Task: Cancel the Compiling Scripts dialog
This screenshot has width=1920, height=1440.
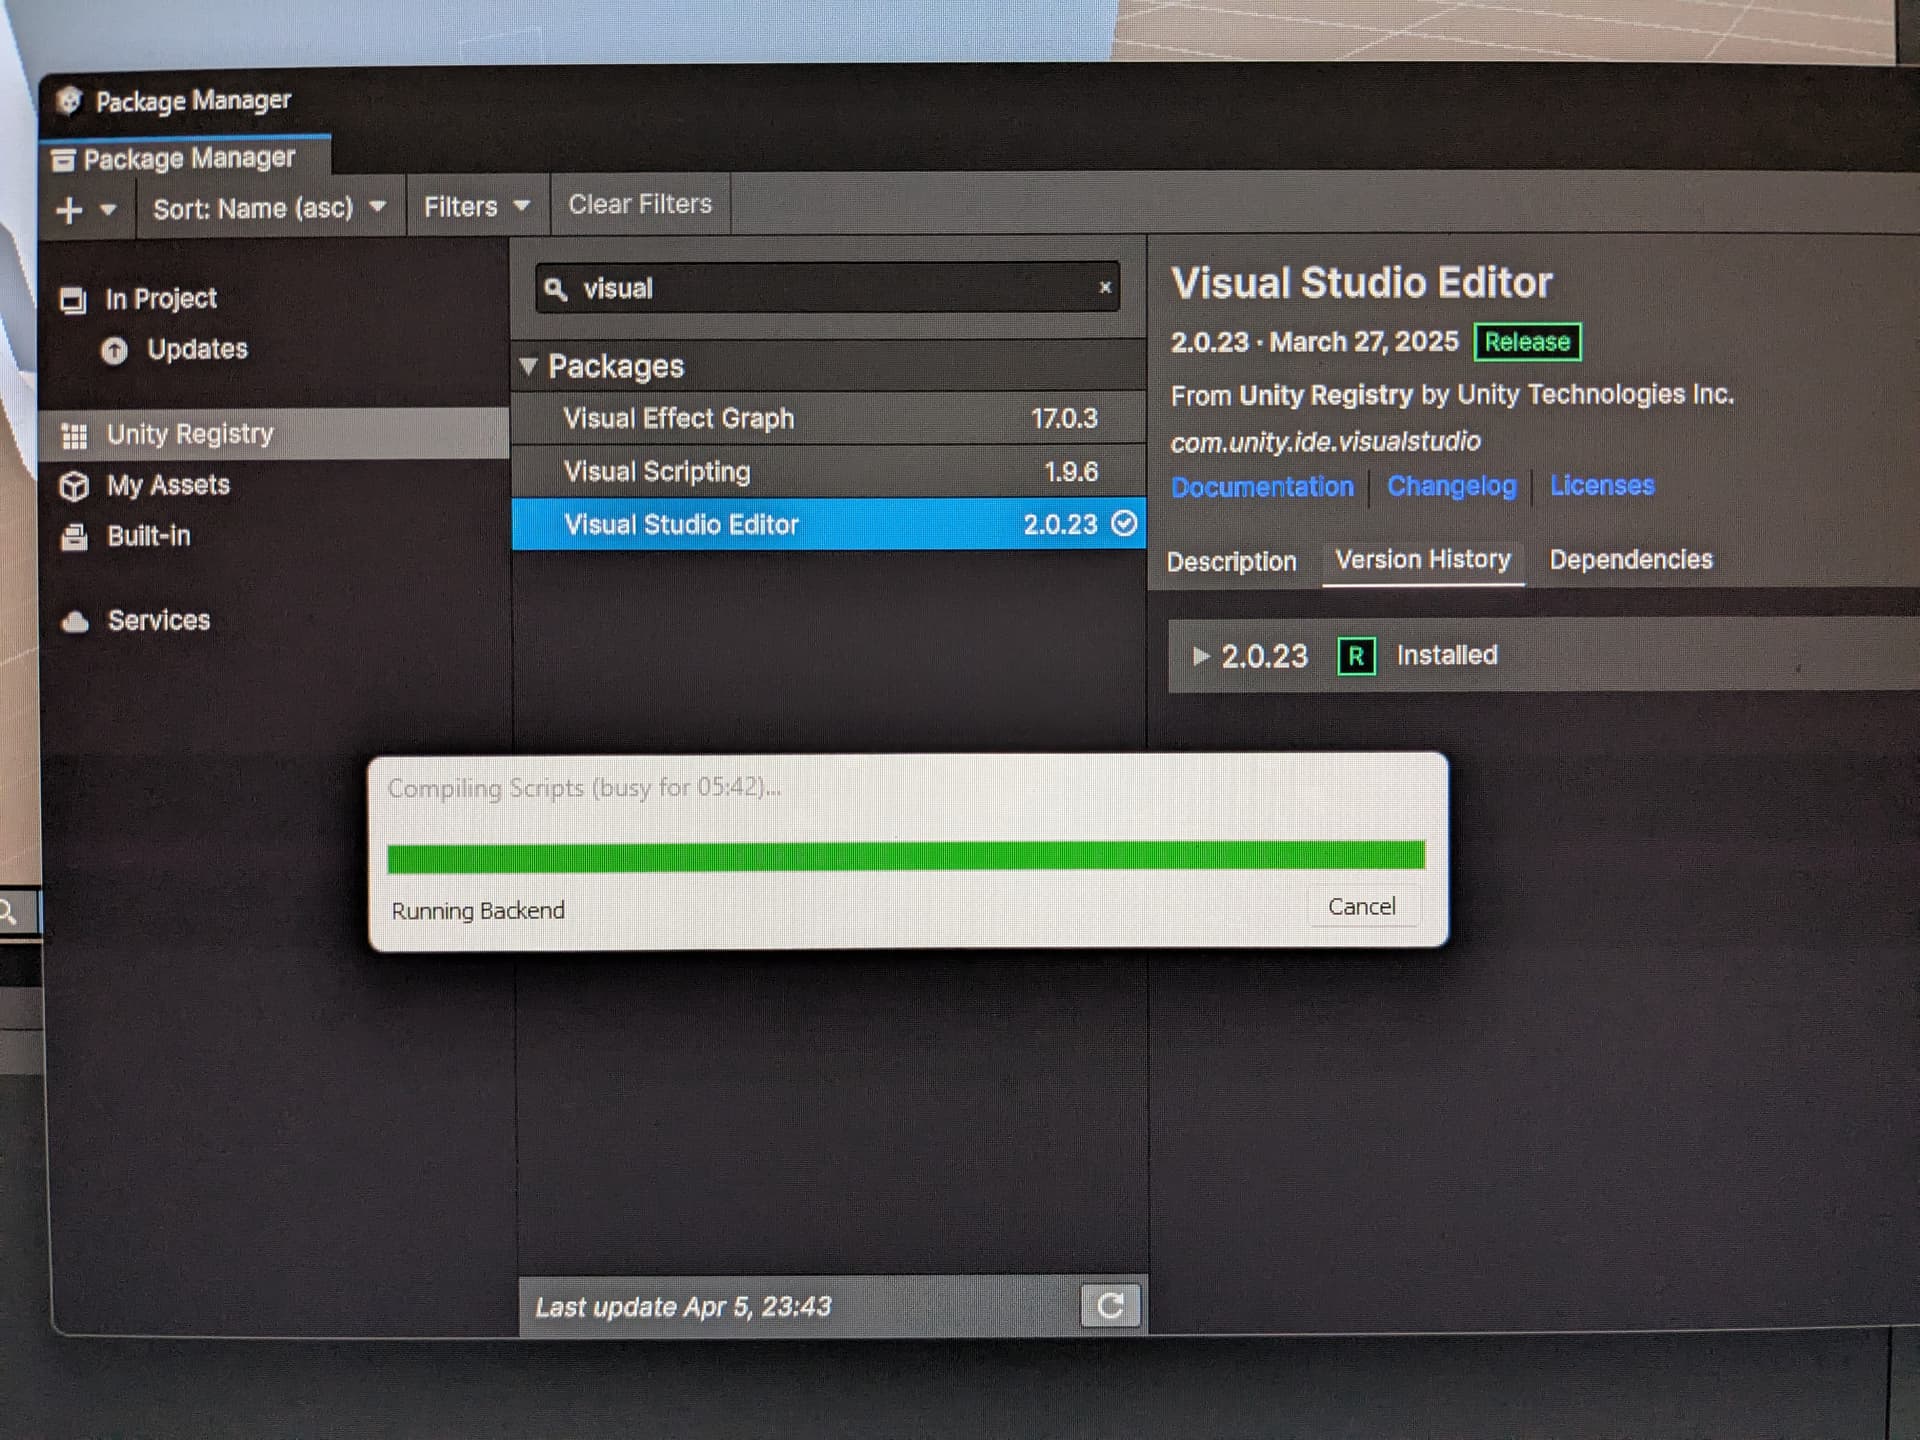Action: tap(1361, 906)
